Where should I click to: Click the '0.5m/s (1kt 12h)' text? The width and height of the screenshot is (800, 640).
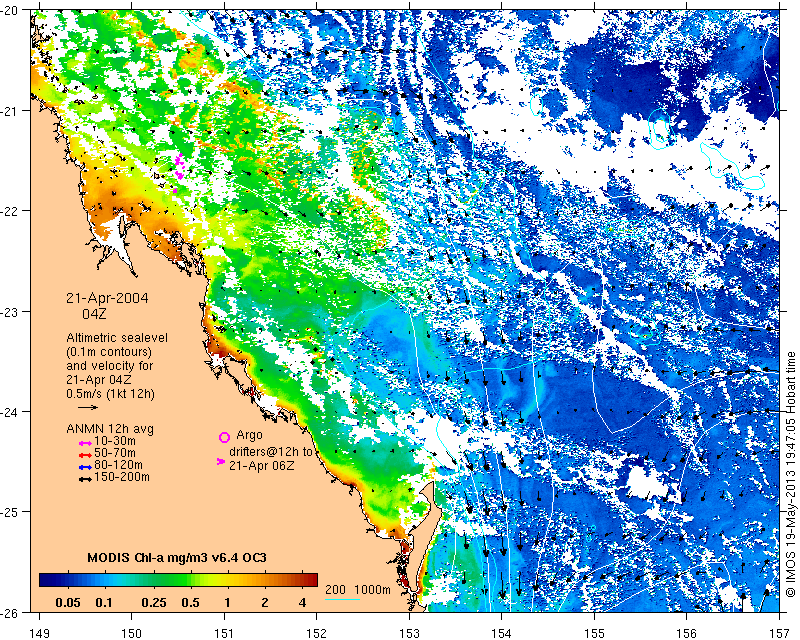pos(110,394)
